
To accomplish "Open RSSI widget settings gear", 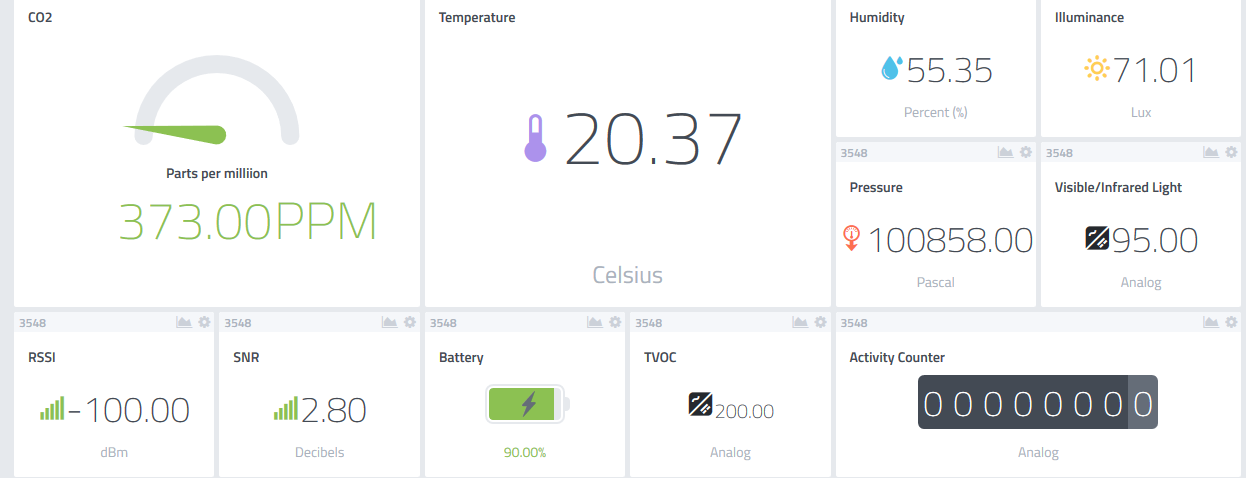I will coord(204,322).
